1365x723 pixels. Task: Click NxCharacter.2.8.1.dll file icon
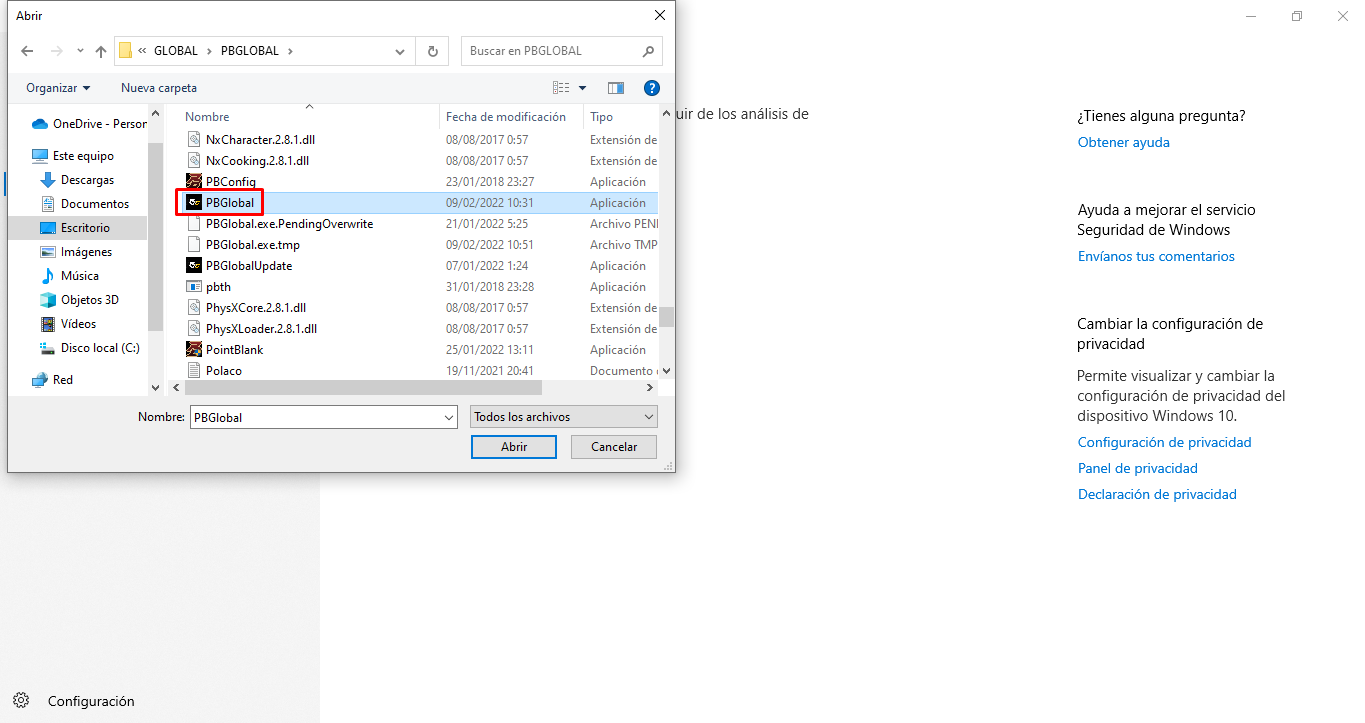pos(195,140)
